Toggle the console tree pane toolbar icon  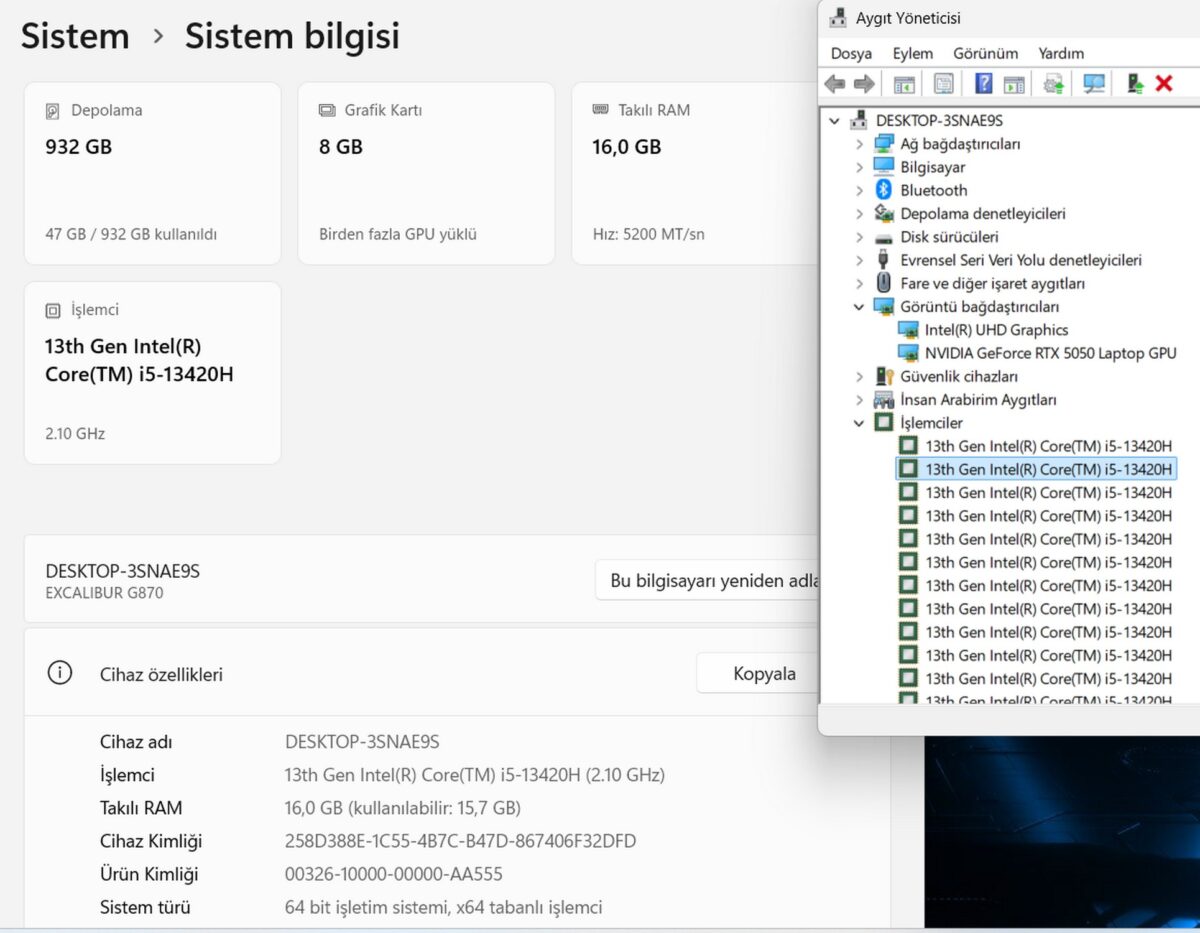coord(904,84)
